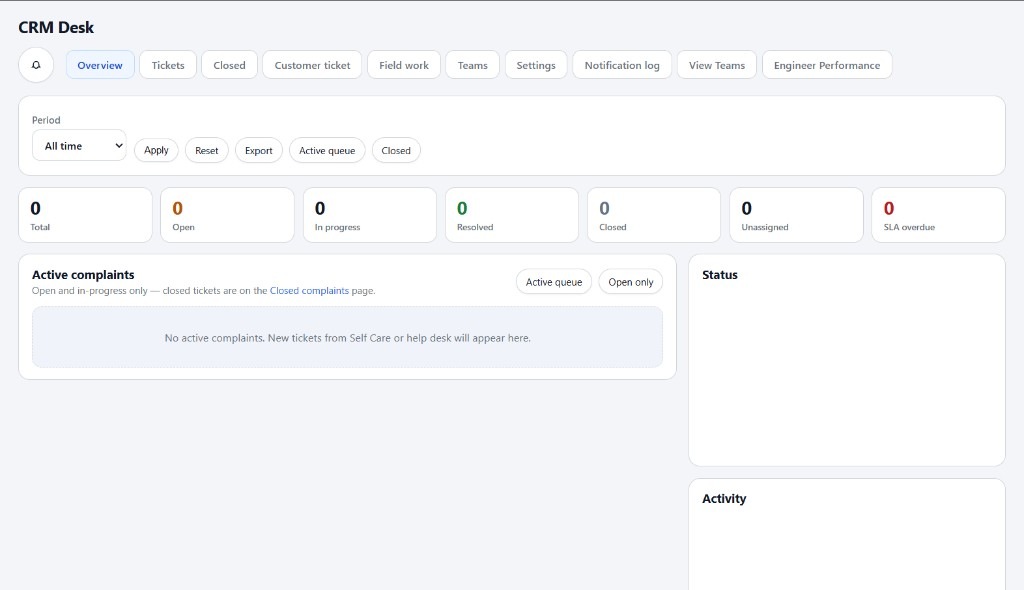Click the Active complaints heading
1024x590 pixels.
(83, 275)
